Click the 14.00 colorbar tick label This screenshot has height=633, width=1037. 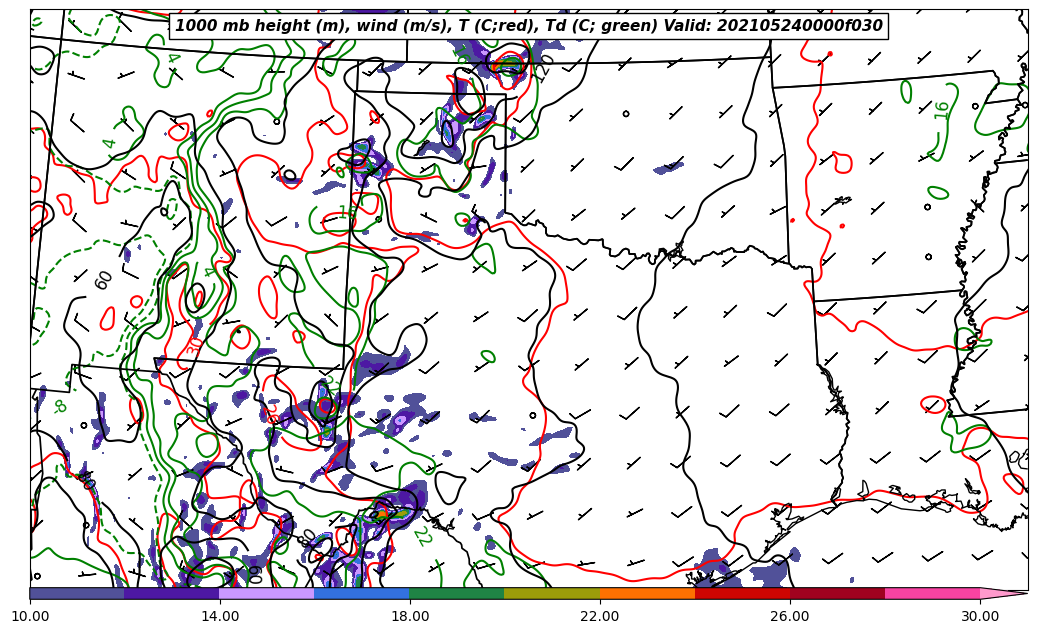pyautogui.click(x=220, y=616)
